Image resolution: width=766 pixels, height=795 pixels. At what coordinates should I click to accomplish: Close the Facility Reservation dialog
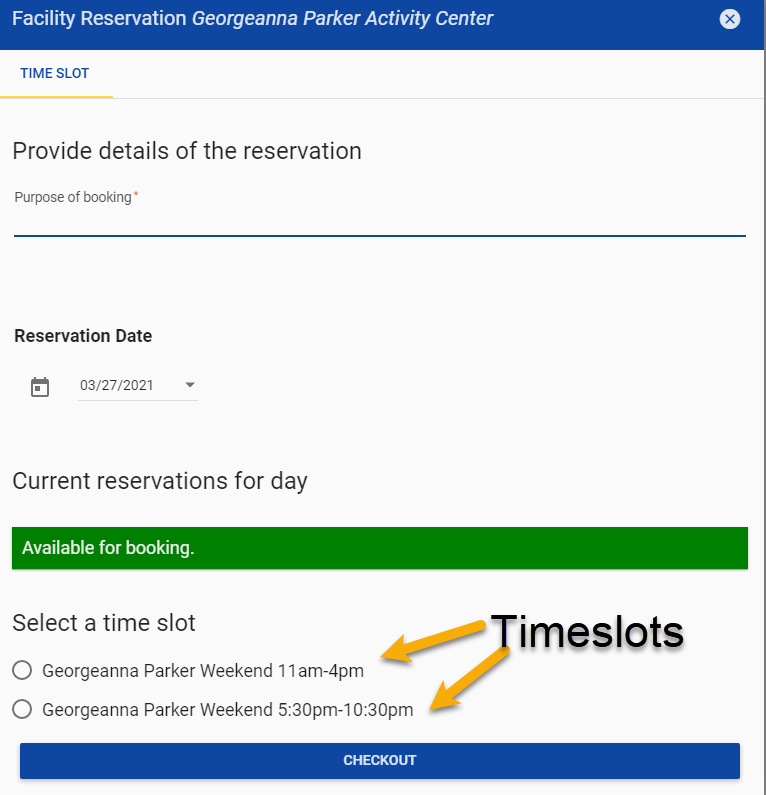coord(730,19)
